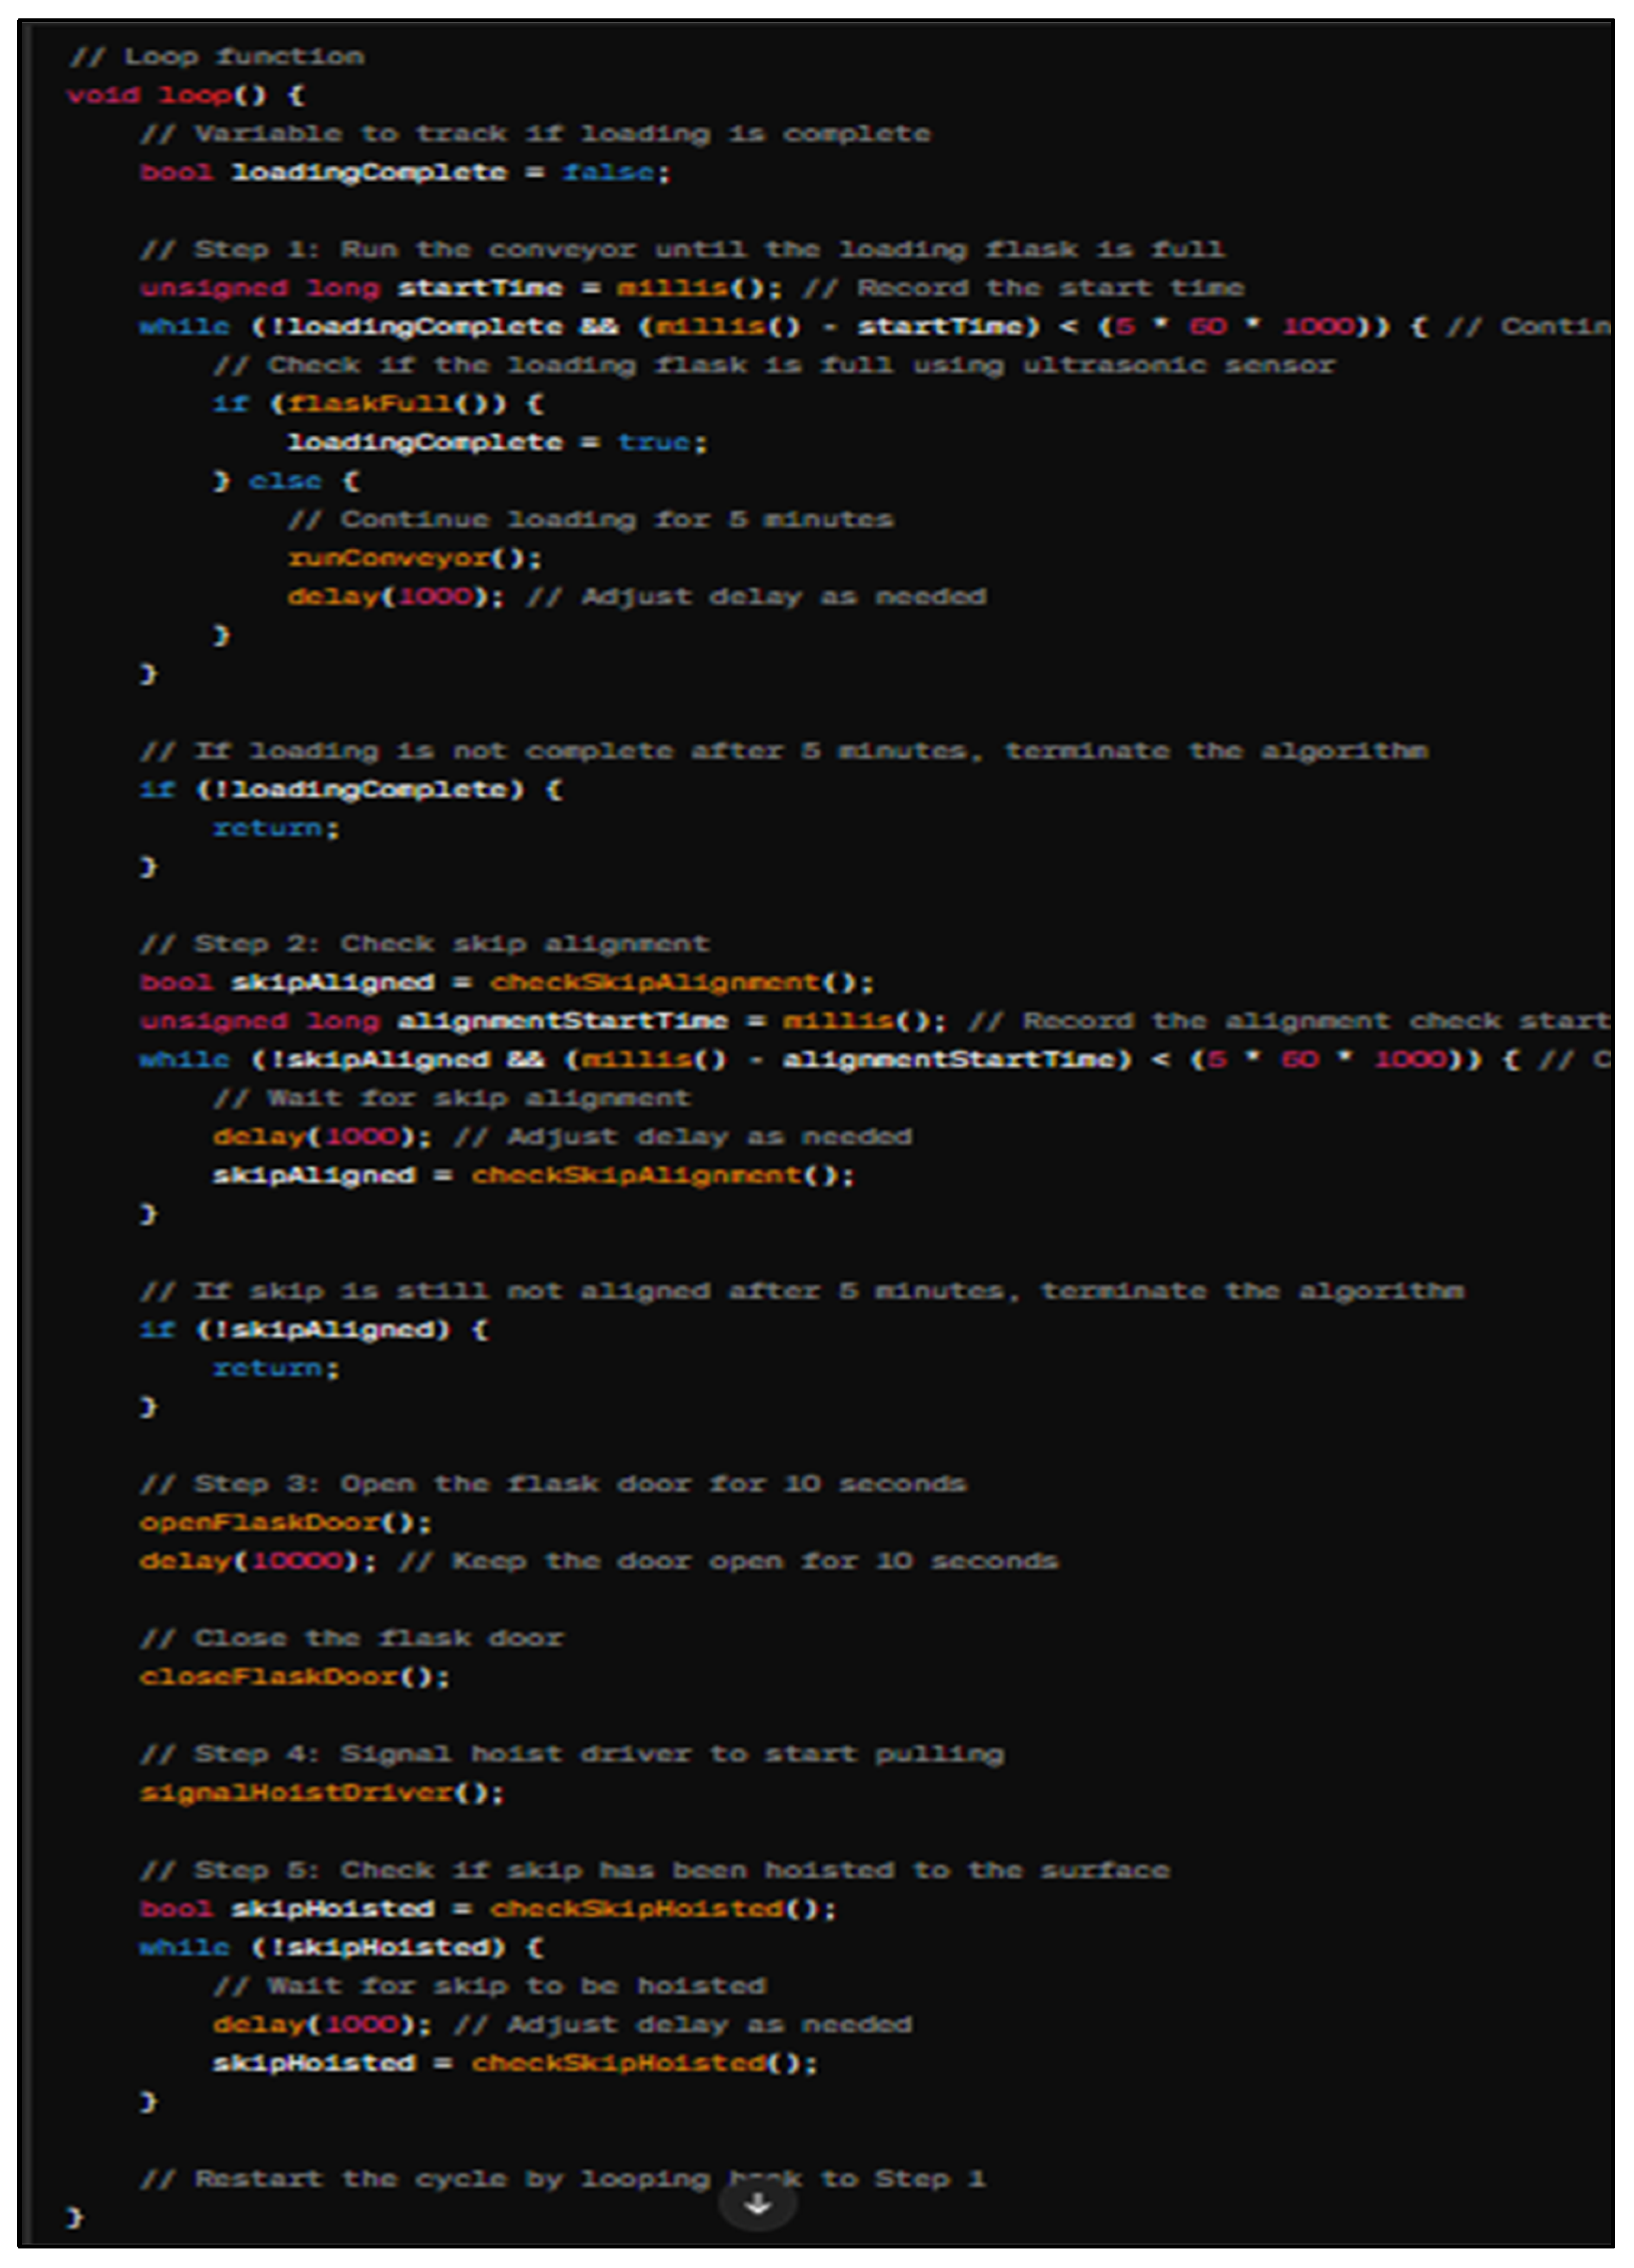Click 'bool skipHoisted = checkSkipHoisted()' line
Viewport: 1634px width, 2268px height.
(487, 1908)
